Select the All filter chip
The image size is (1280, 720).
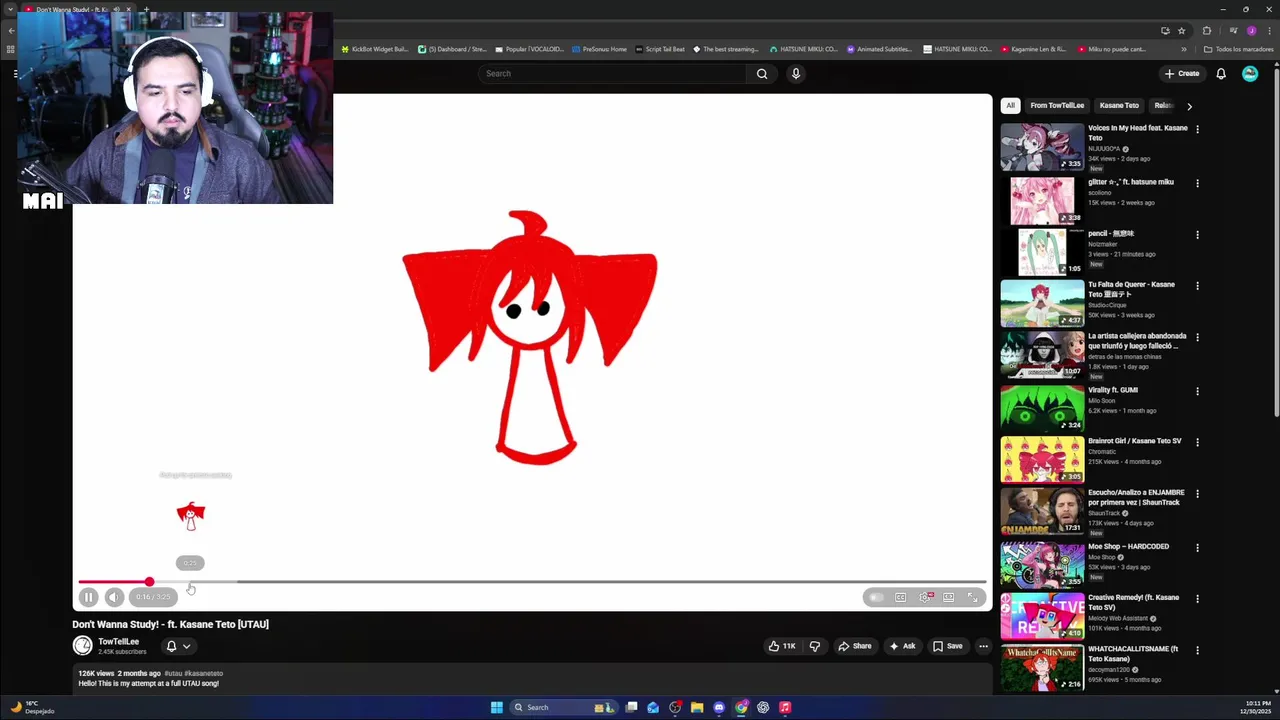1010,105
